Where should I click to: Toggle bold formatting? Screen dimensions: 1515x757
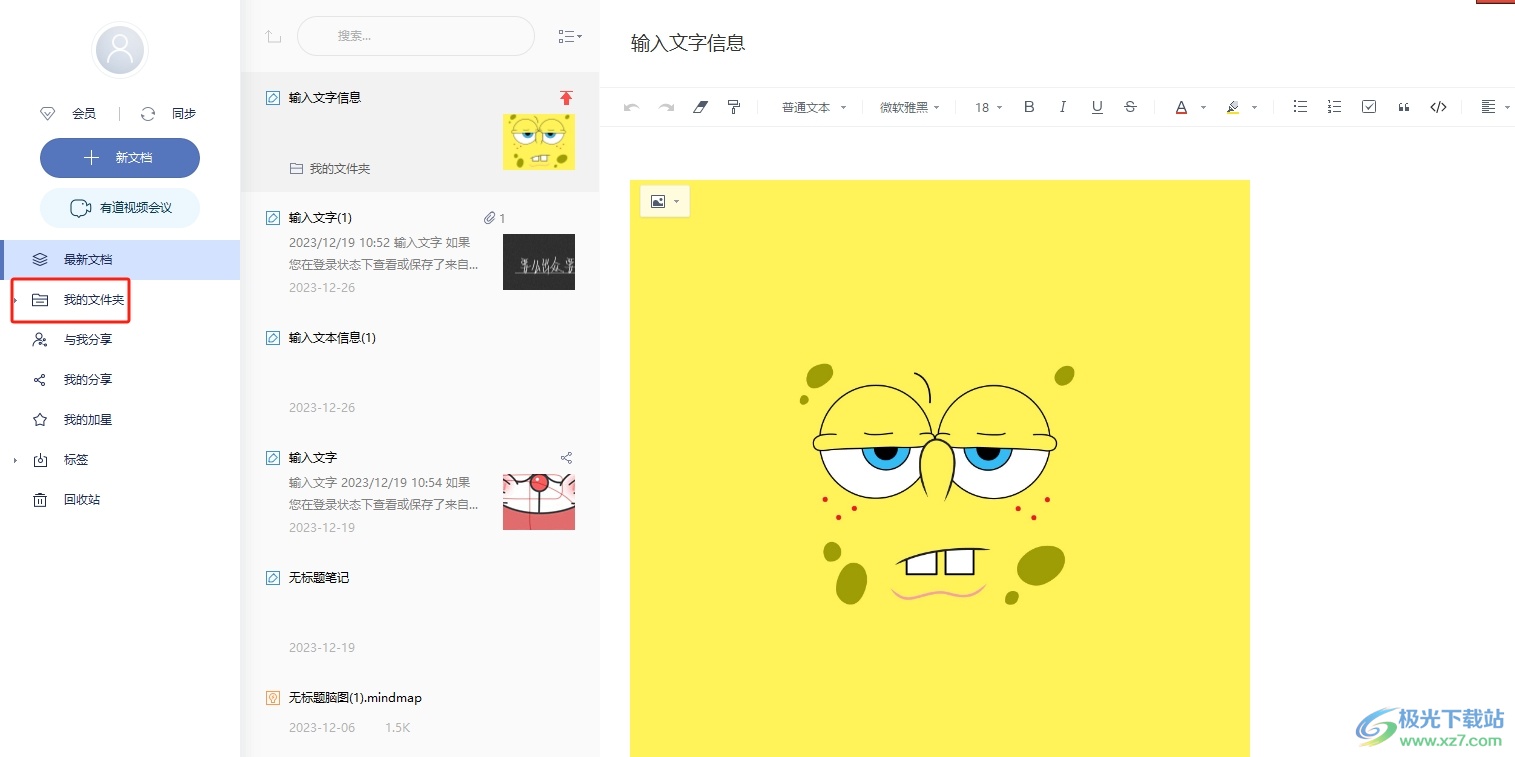(x=1029, y=107)
